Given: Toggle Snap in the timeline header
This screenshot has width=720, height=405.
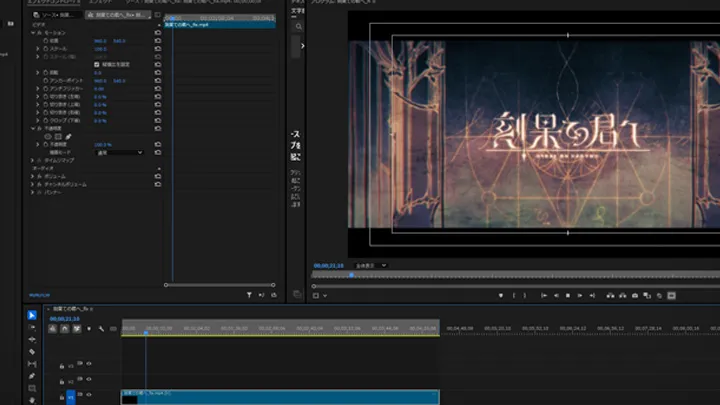Looking at the screenshot, I should point(65,329).
